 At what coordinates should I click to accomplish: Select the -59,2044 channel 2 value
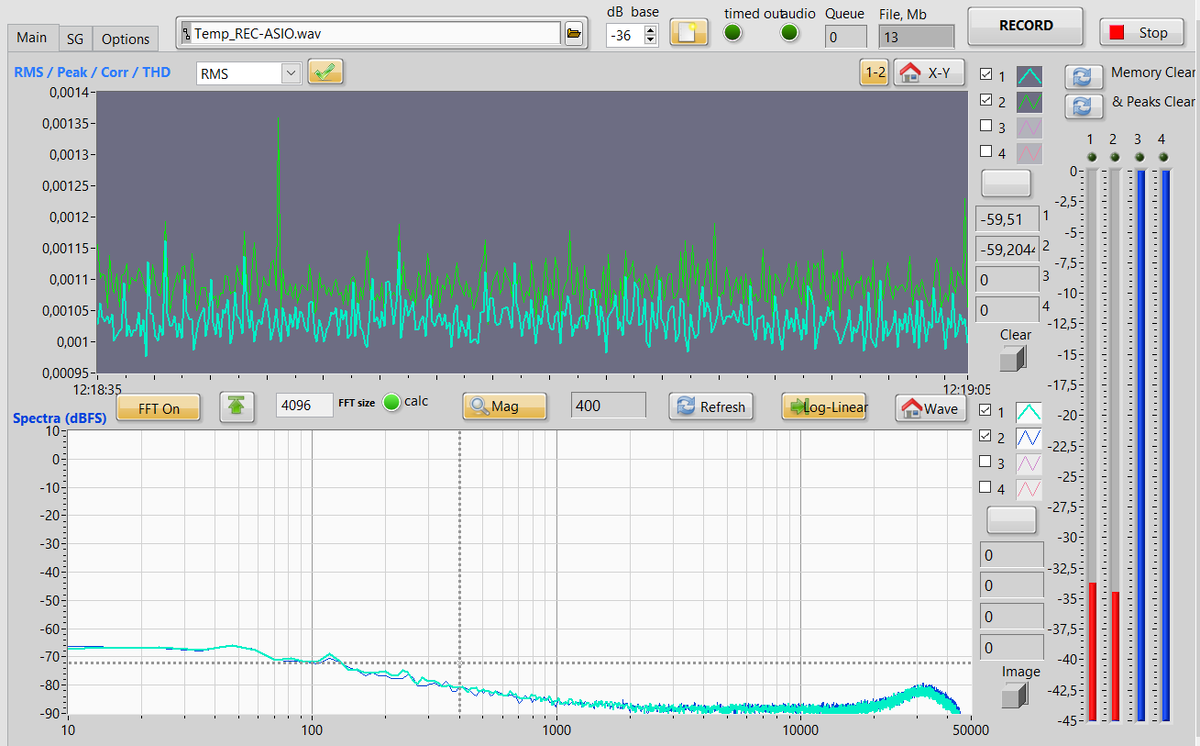pos(1007,249)
